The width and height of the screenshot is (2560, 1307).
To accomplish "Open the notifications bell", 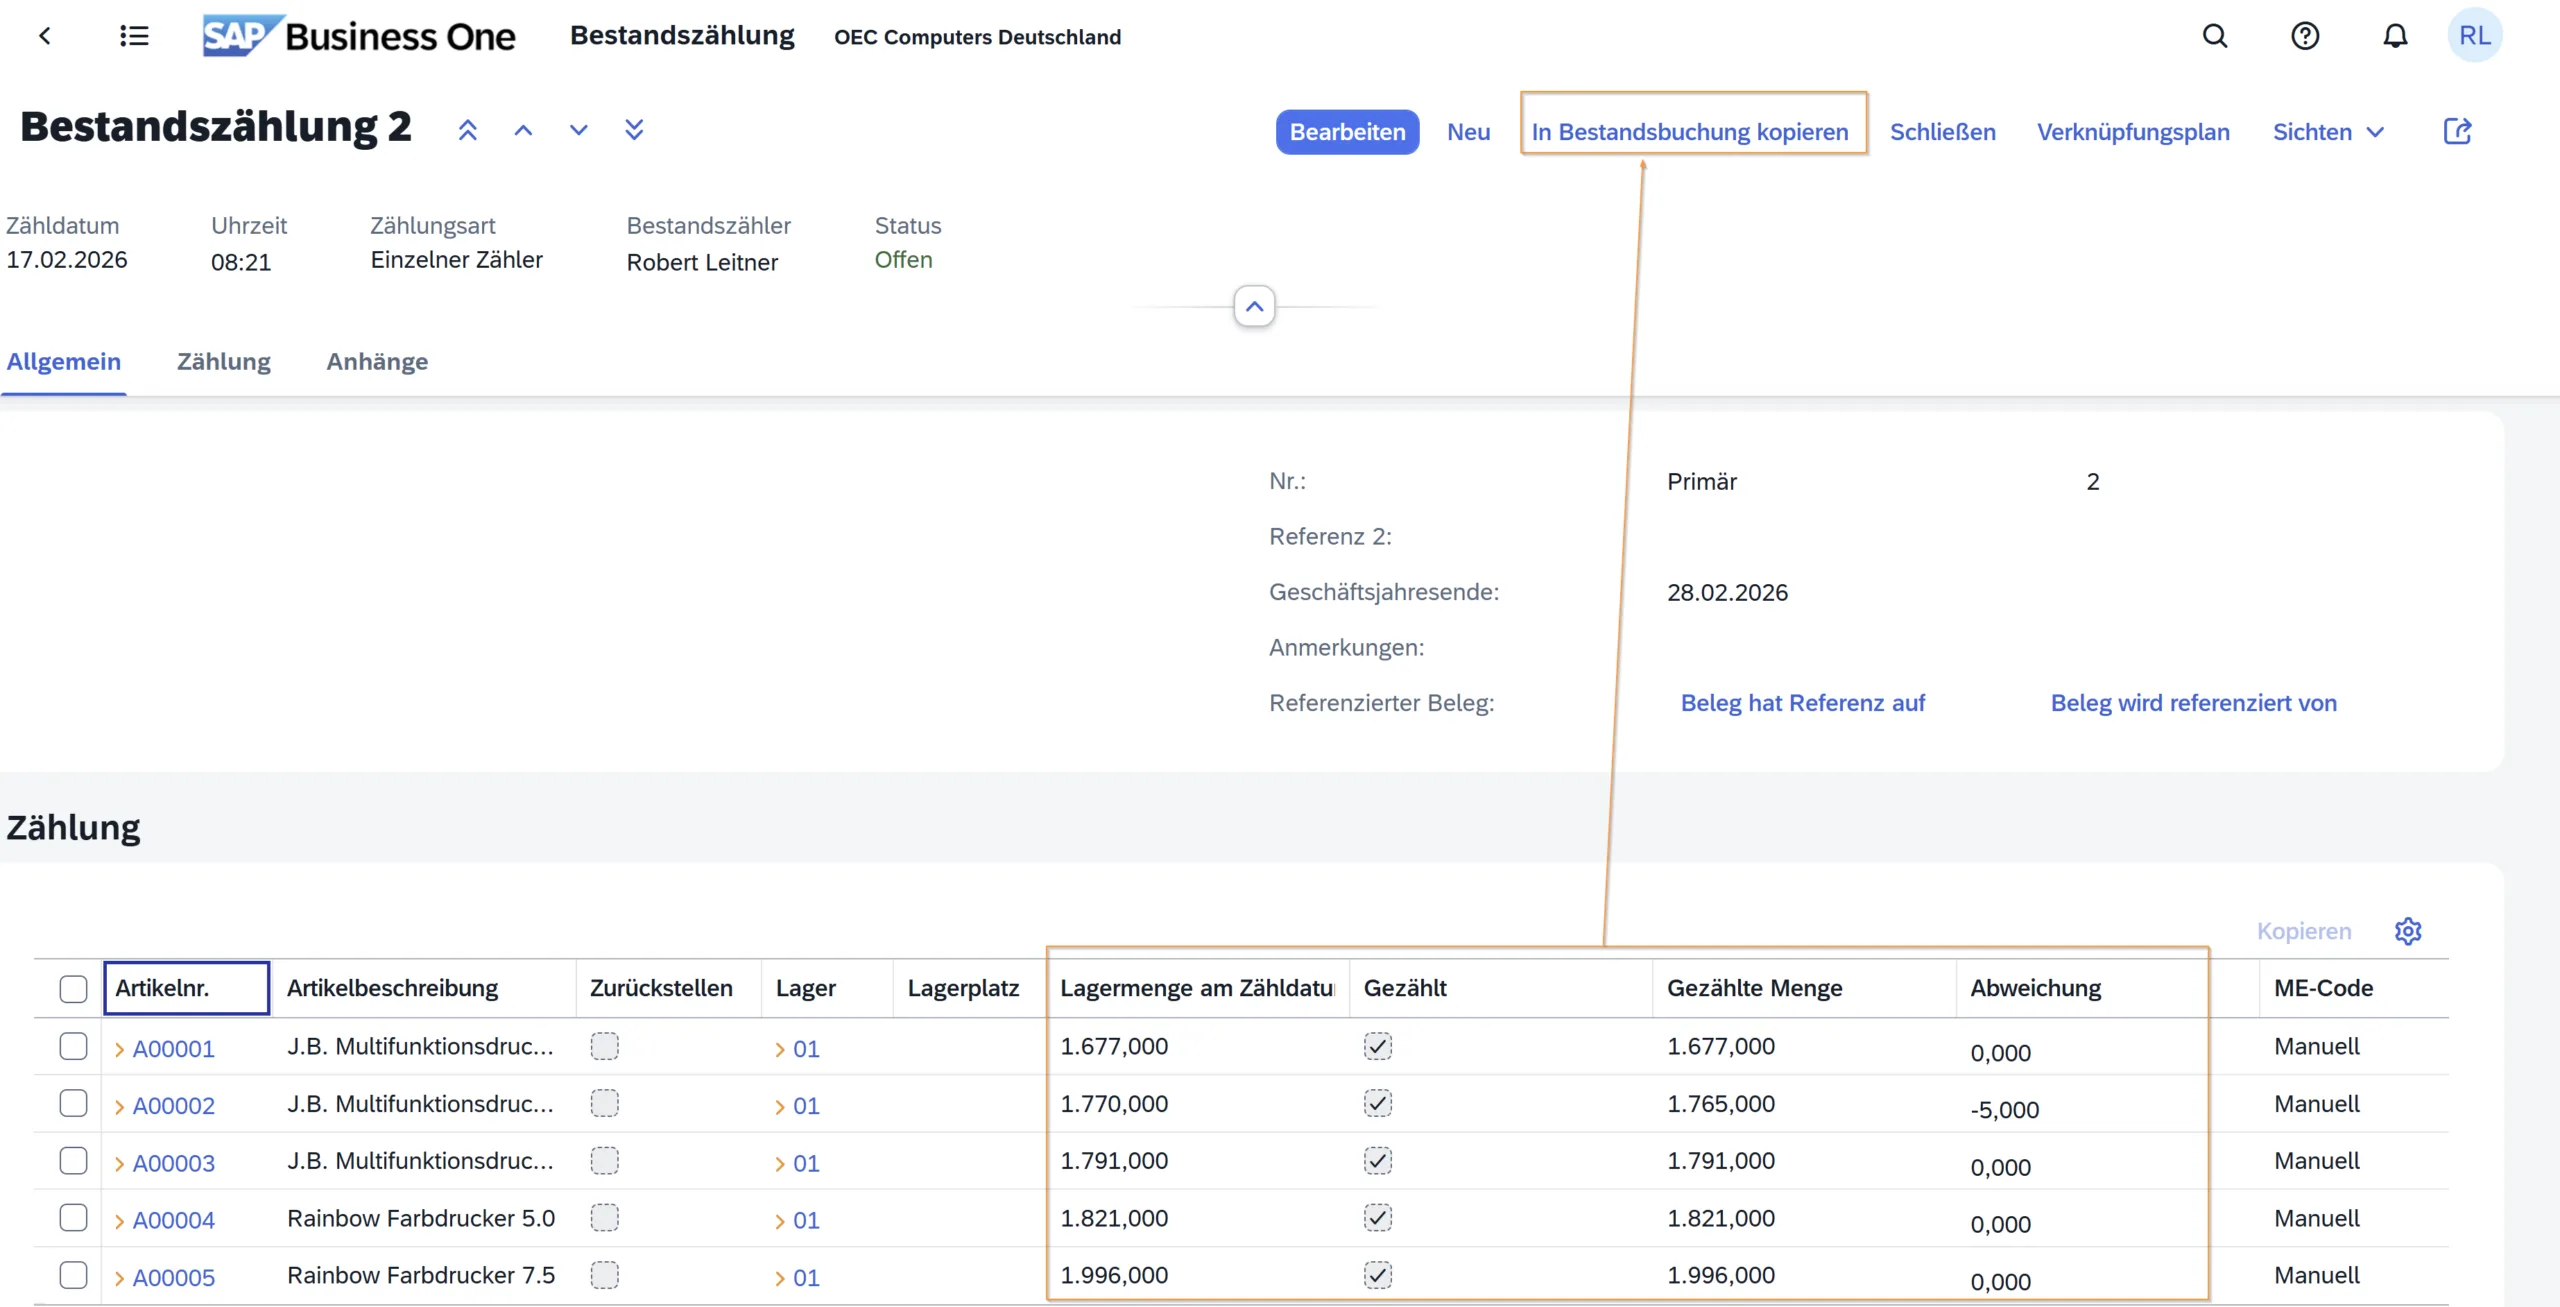I will point(2395,37).
